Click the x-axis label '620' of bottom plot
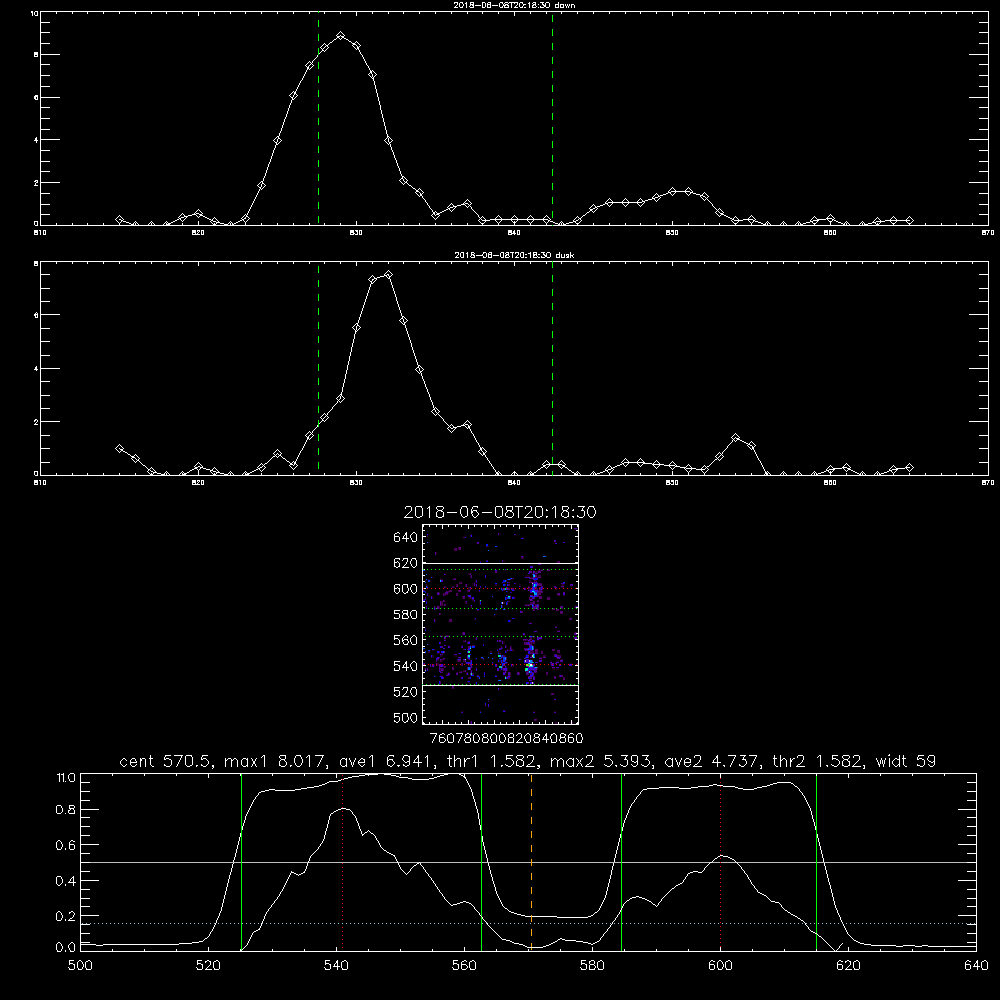This screenshot has height=1000, width=1000. (848, 966)
